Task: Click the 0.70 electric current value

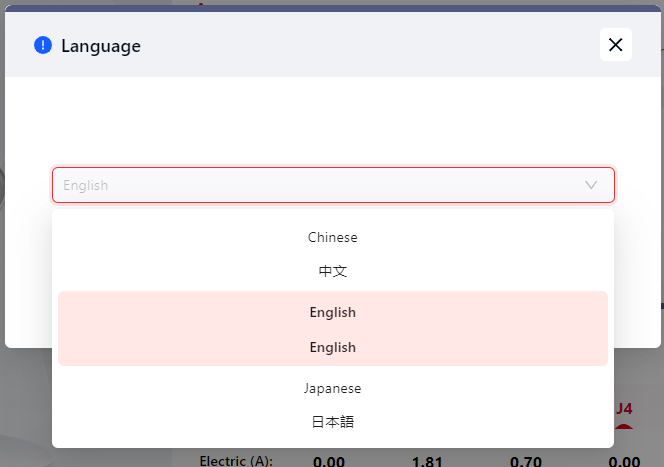Action: [x=525, y=461]
